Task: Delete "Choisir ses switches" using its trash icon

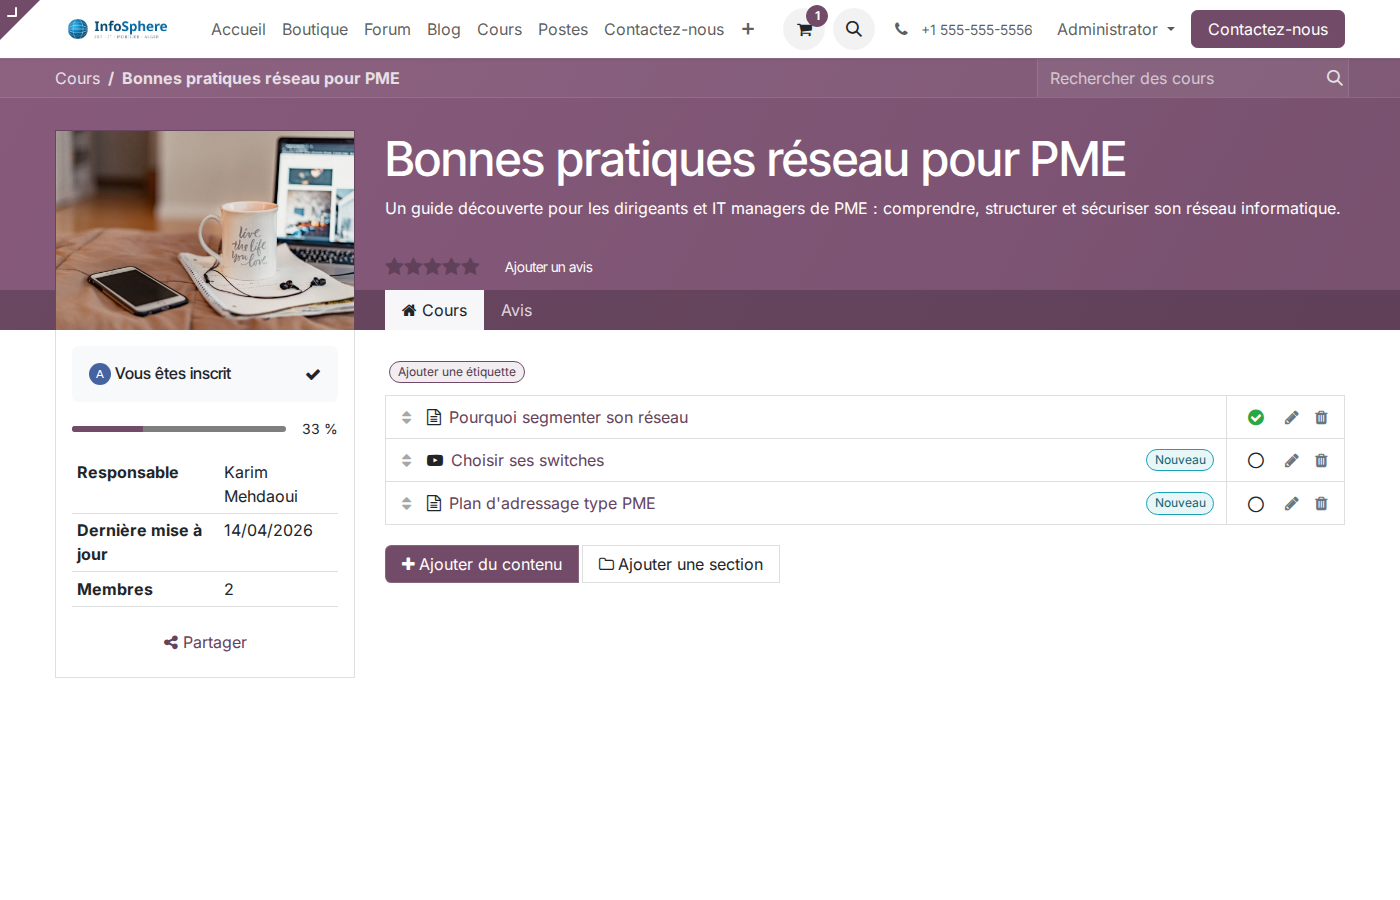Action: tap(1321, 460)
